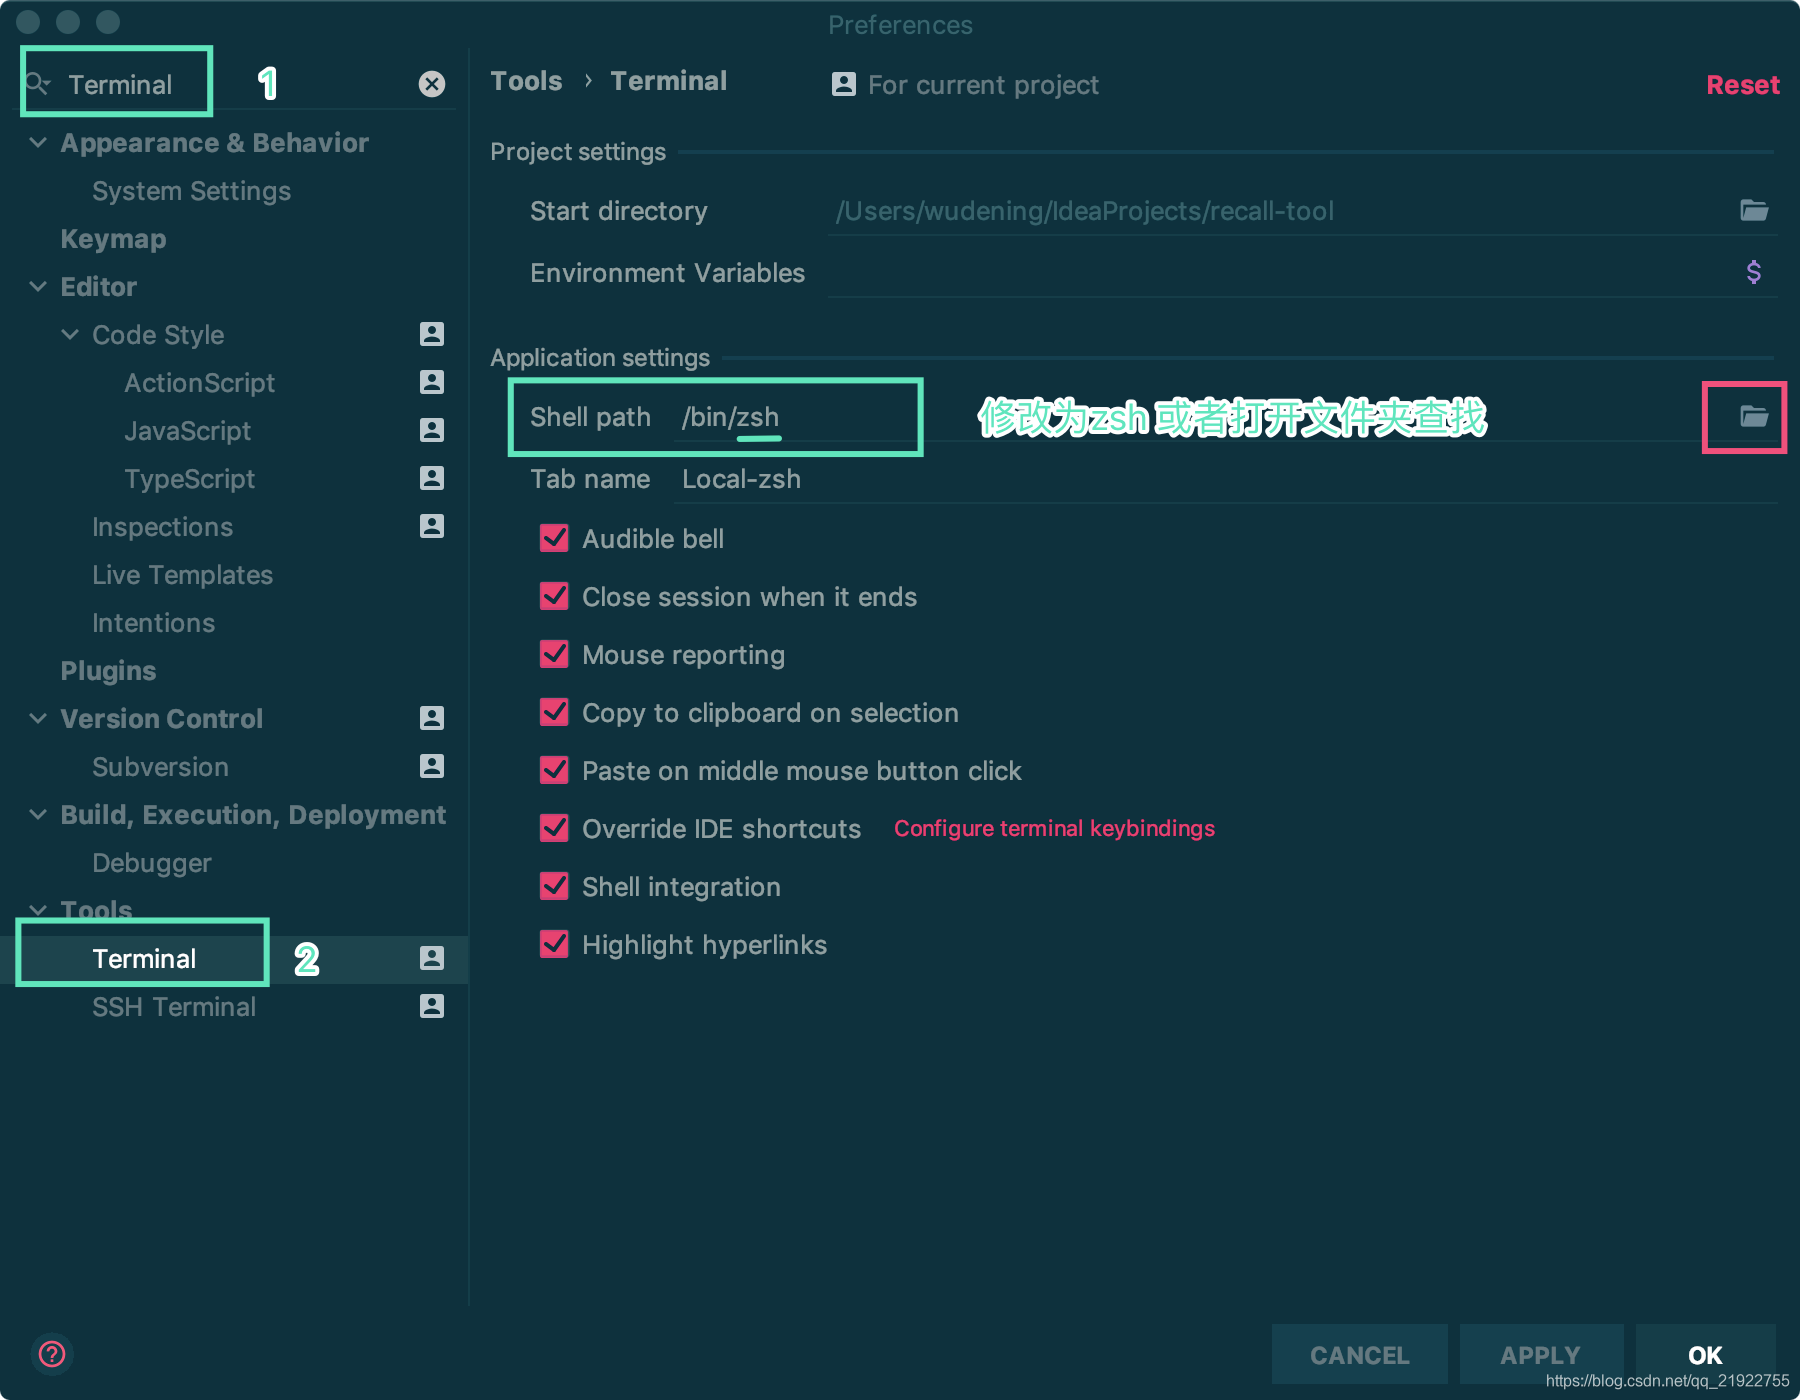Toggle Audible bell checkbox

point(554,538)
